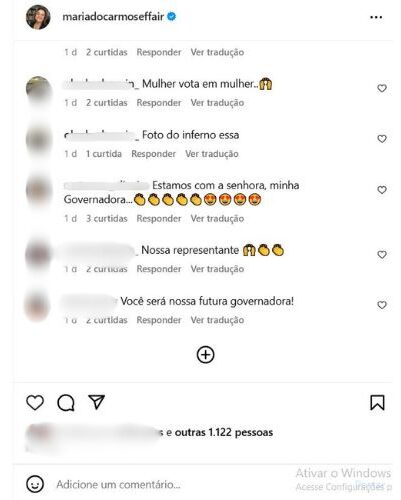Load more comments with the plus circle
401x500 pixels.
pos(205,355)
